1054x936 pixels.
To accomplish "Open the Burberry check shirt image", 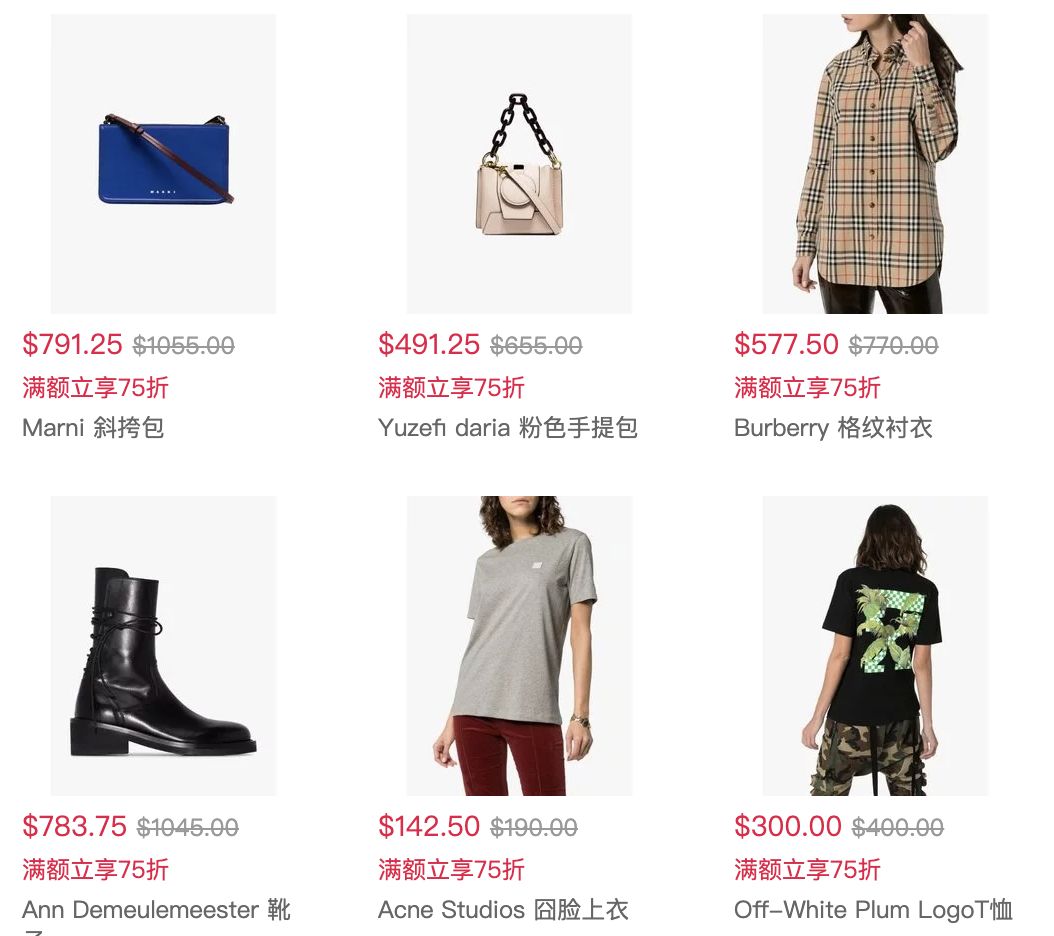I will [x=875, y=164].
